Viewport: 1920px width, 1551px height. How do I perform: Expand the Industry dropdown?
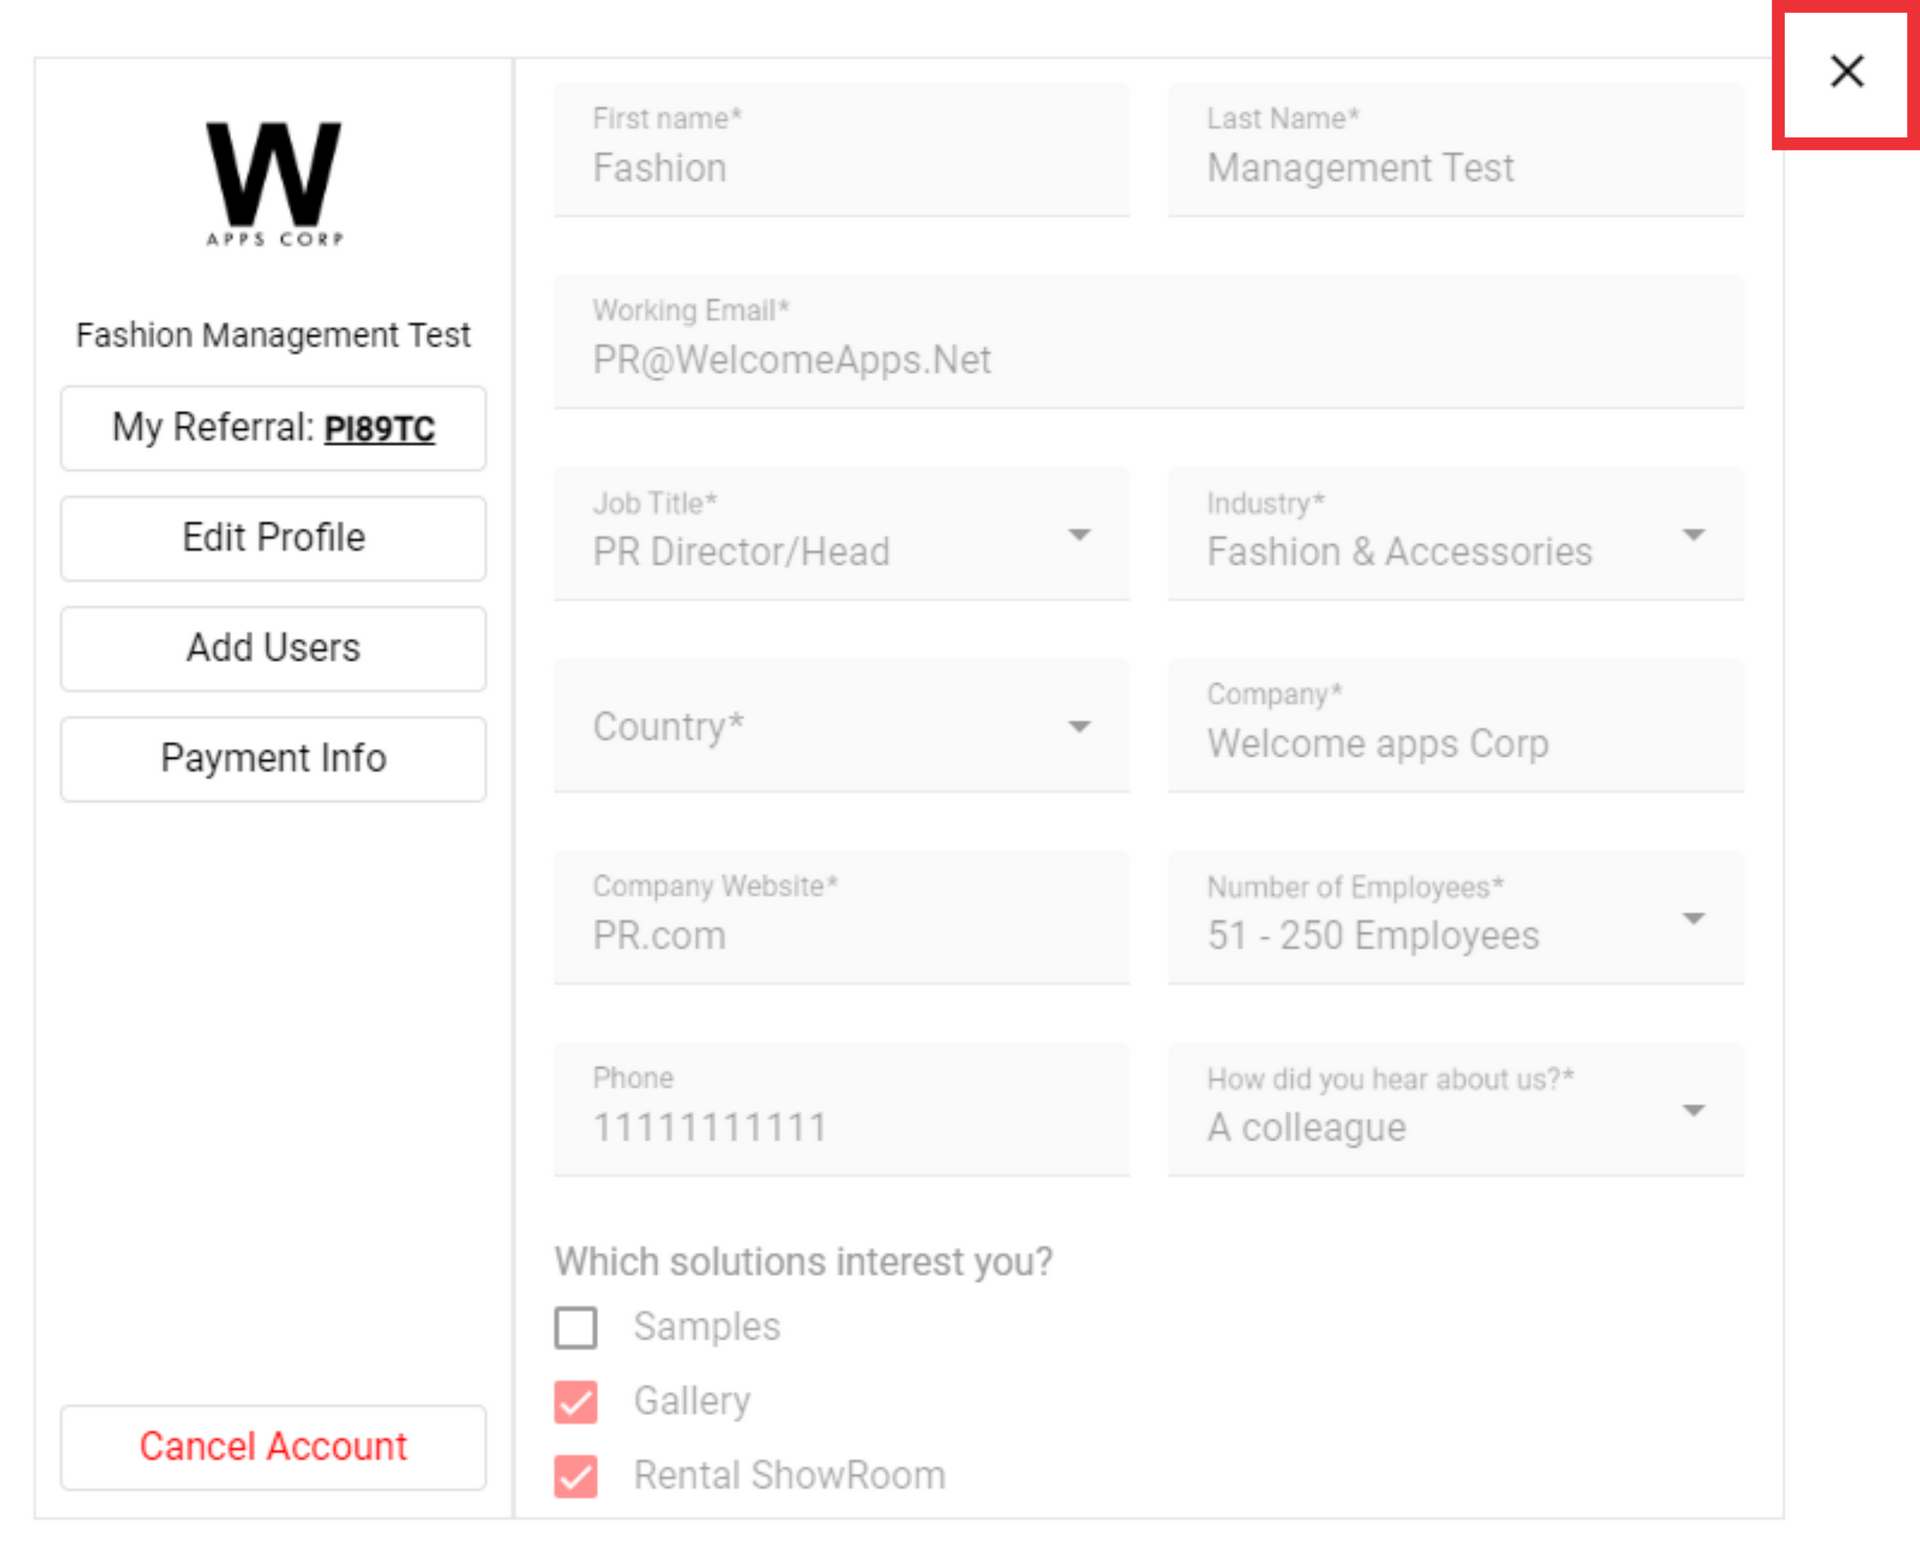[1455, 534]
